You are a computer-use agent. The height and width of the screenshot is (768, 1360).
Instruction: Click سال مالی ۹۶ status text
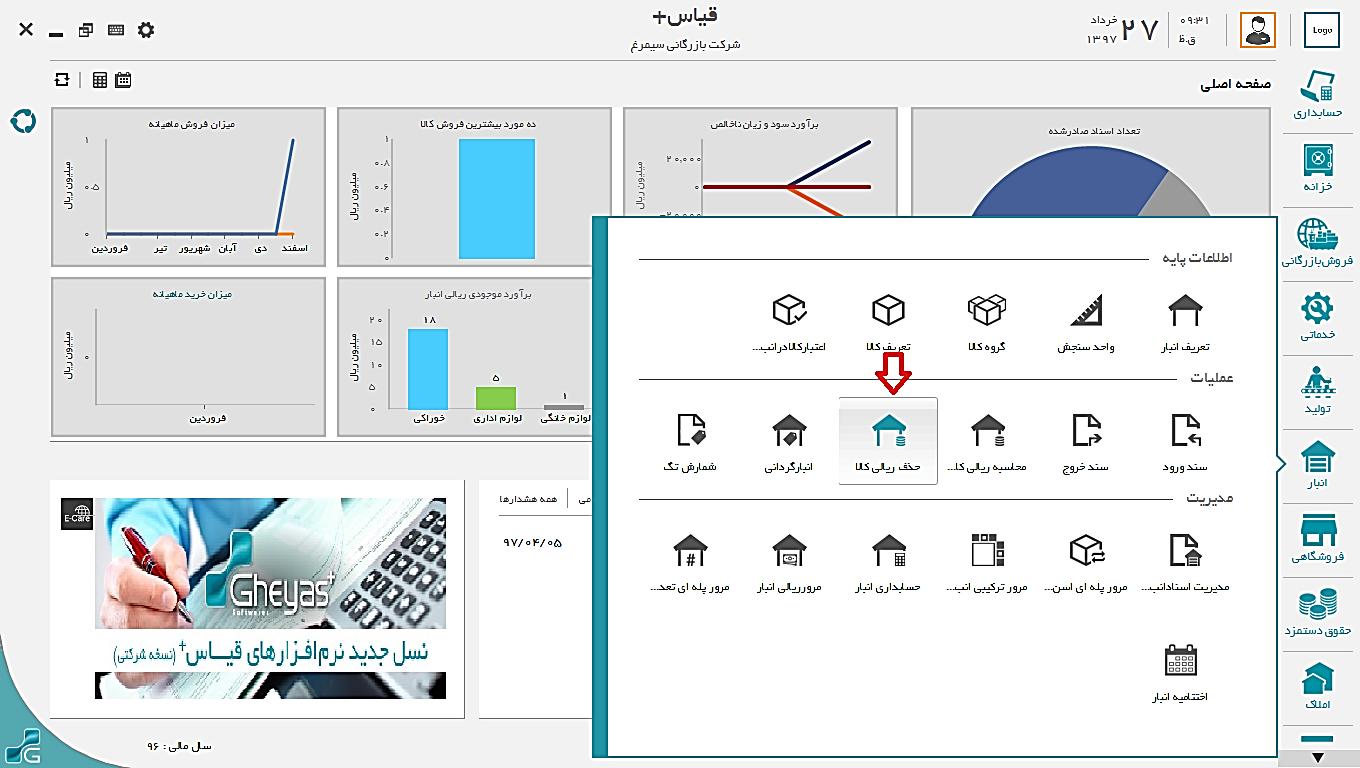point(179,746)
